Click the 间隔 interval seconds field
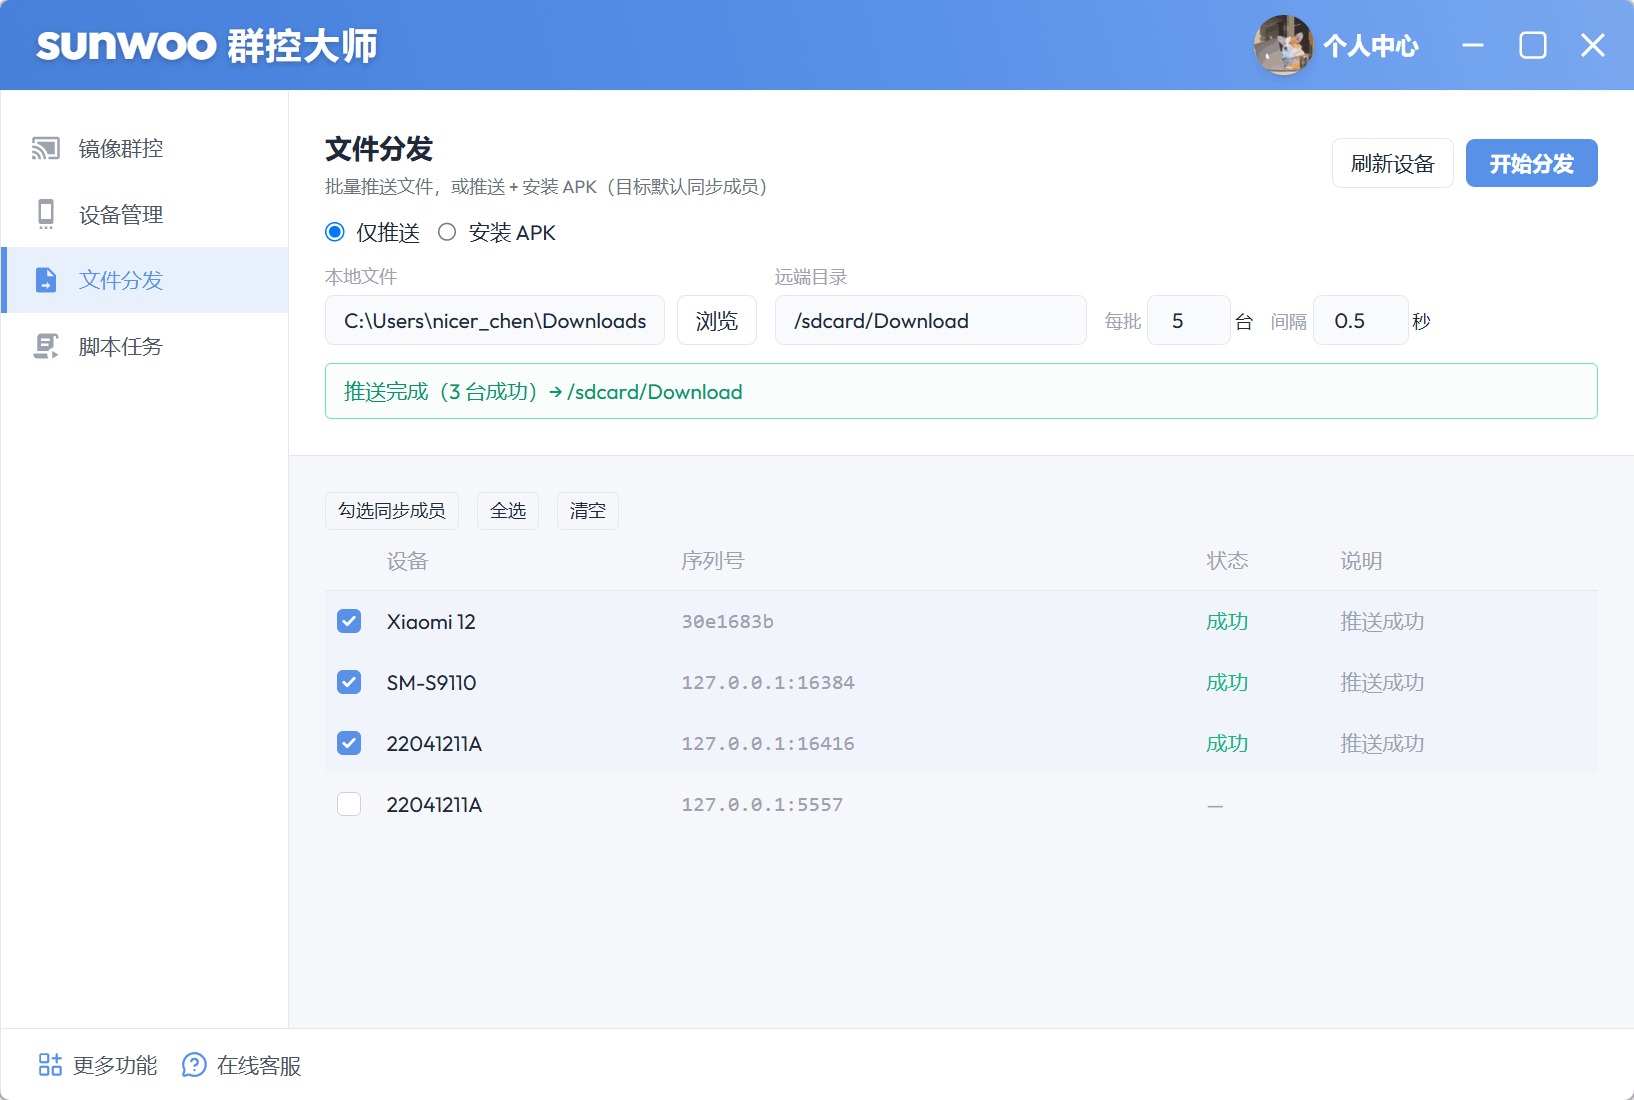The height and width of the screenshot is (1100, 1634). (x=1360, y=320)
